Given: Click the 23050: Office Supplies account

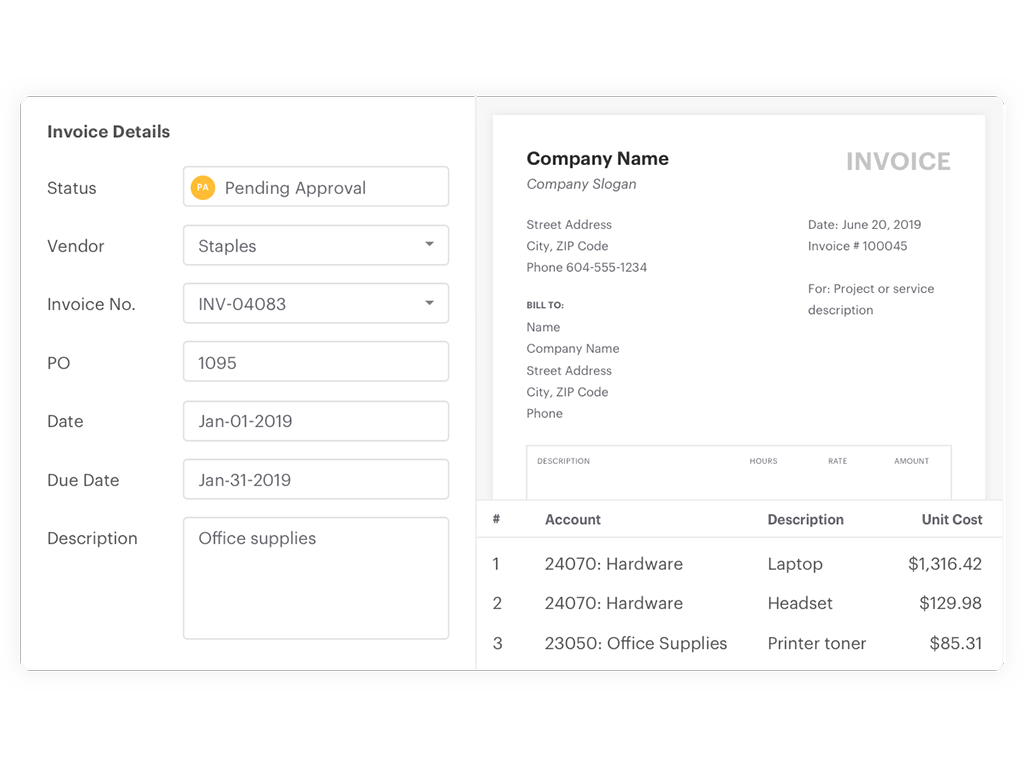Looking at the screenshot, I should 635,644.
